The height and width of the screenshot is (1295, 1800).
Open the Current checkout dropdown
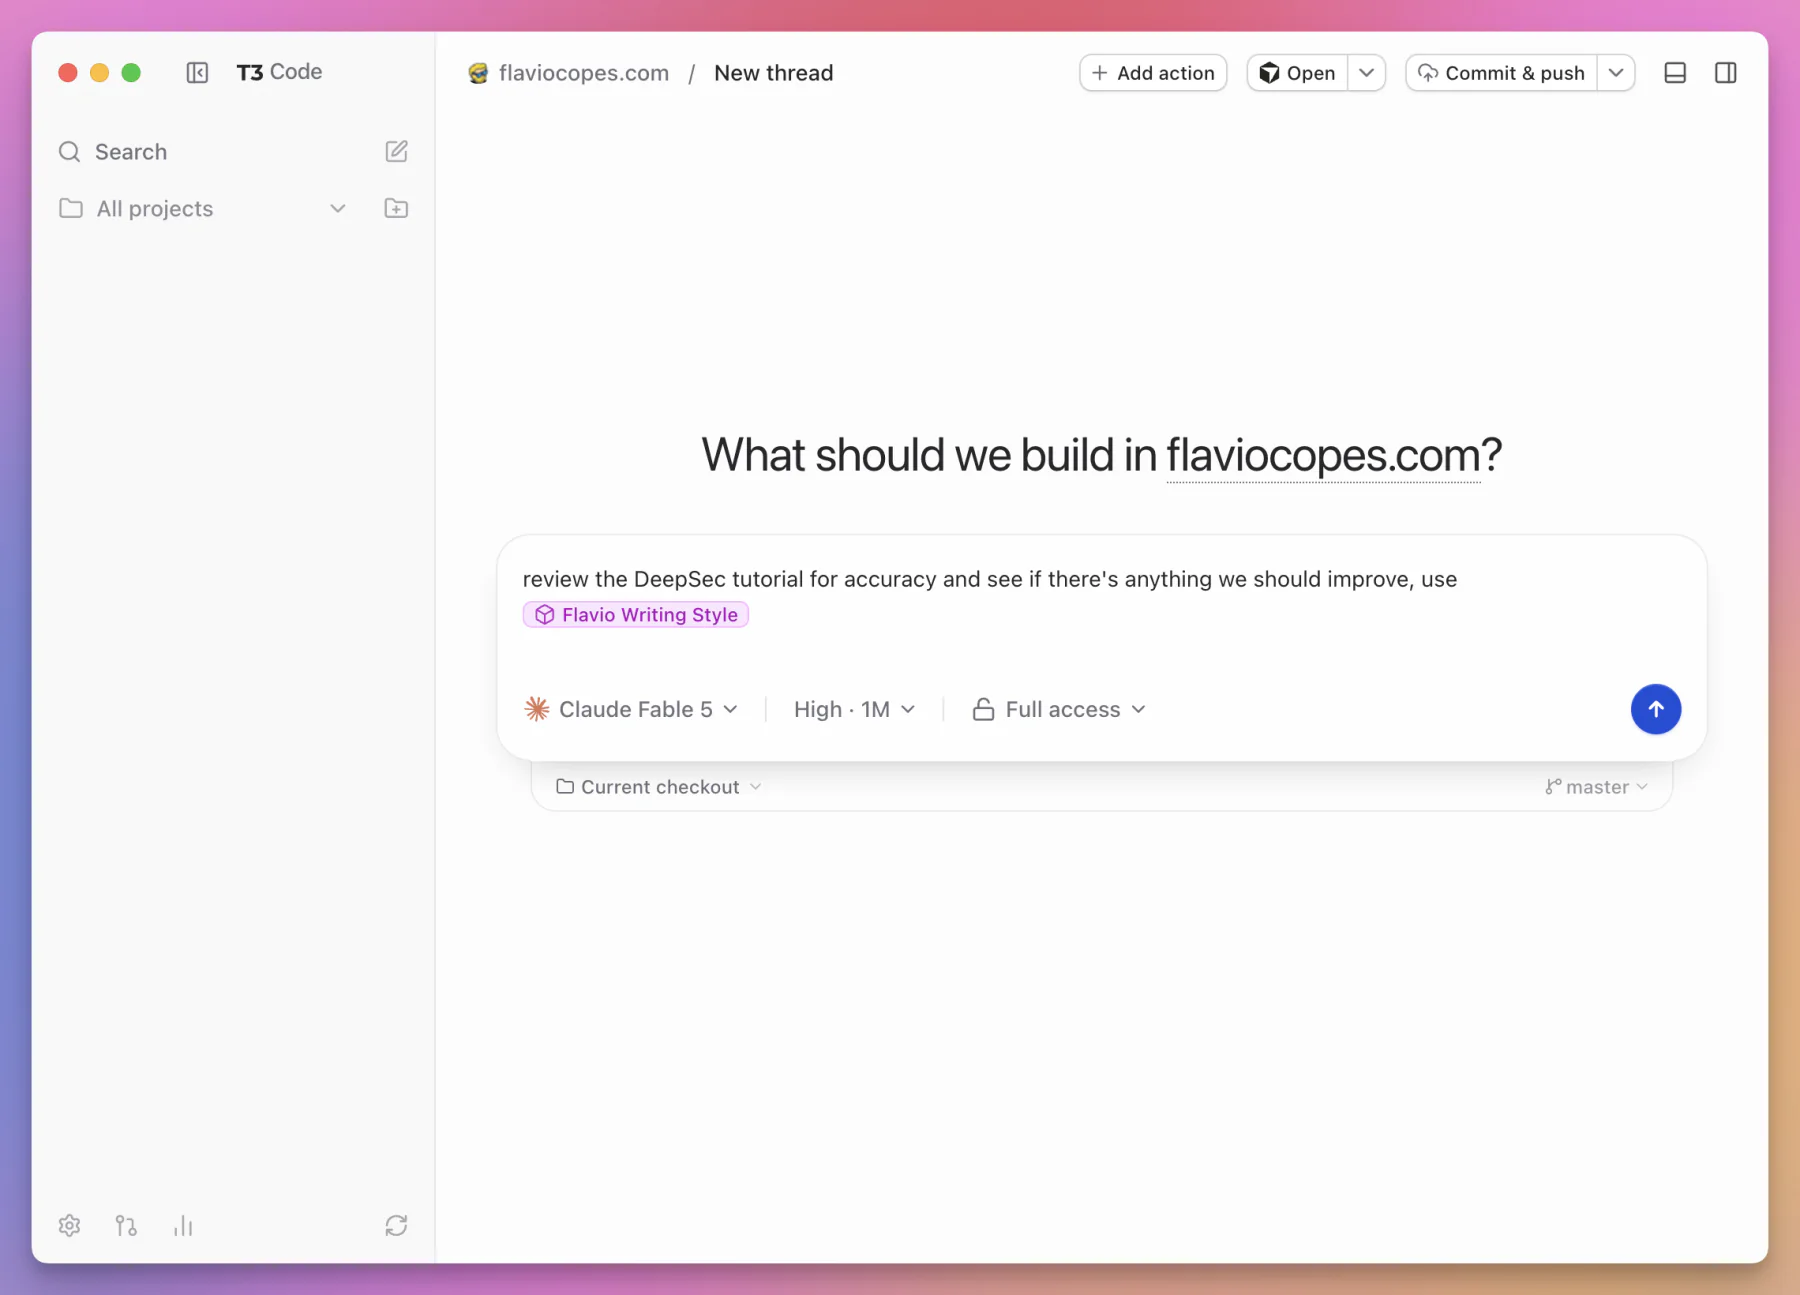coord(659,787)
